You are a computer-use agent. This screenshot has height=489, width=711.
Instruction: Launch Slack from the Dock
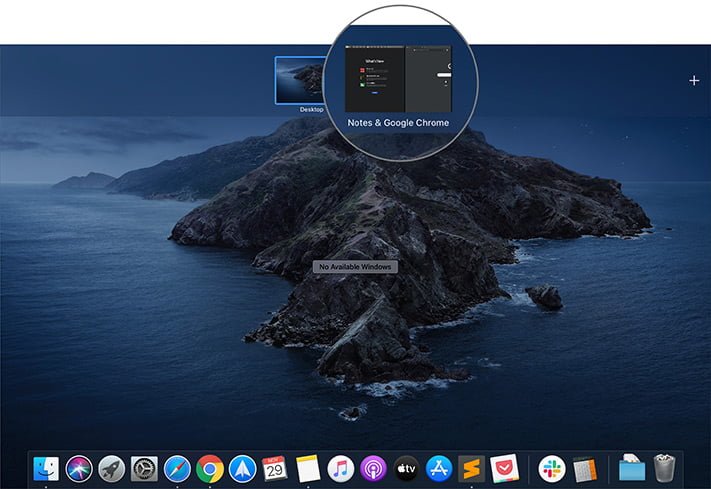coord(552,469)
